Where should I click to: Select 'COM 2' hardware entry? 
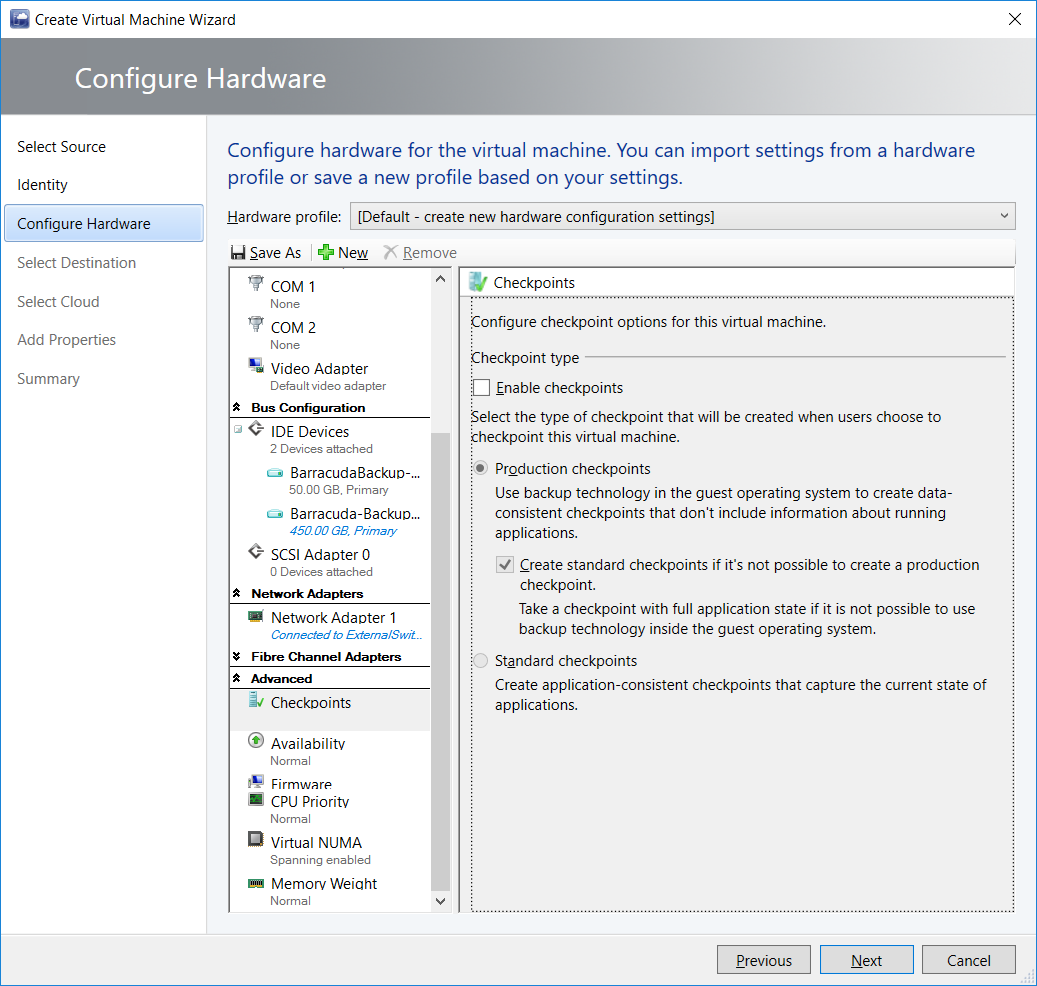coord(330,335)
